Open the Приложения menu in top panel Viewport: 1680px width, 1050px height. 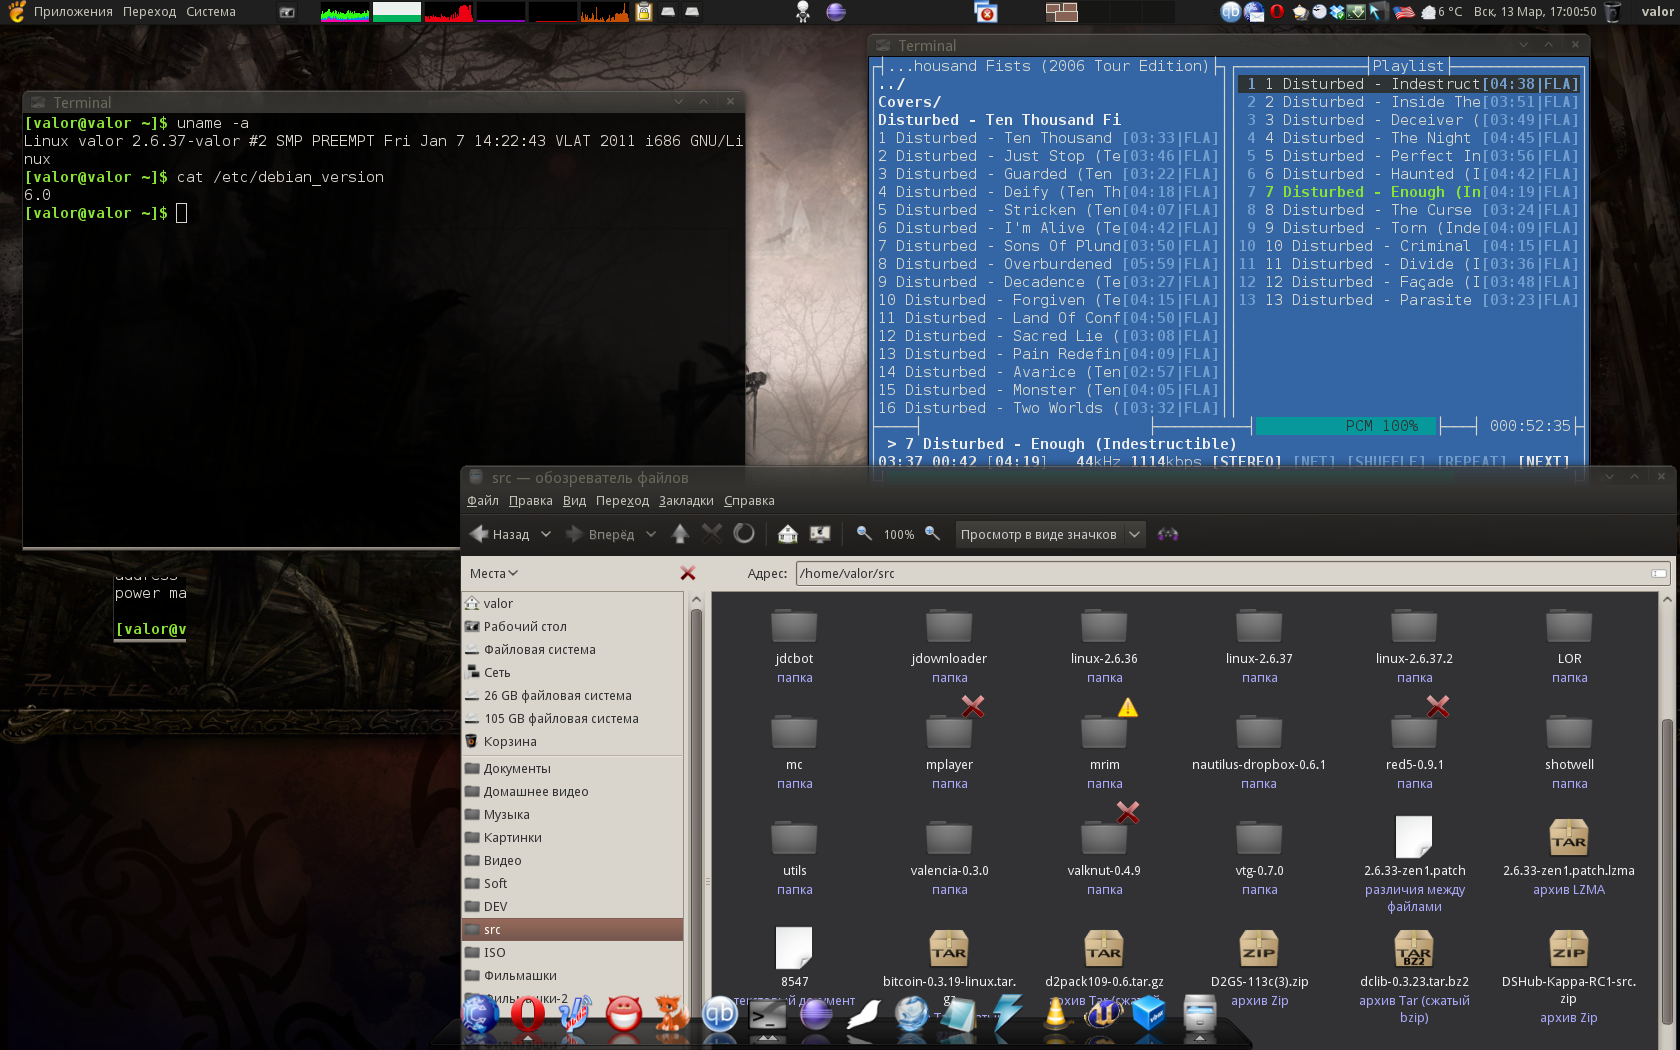(x=73, y=12)
